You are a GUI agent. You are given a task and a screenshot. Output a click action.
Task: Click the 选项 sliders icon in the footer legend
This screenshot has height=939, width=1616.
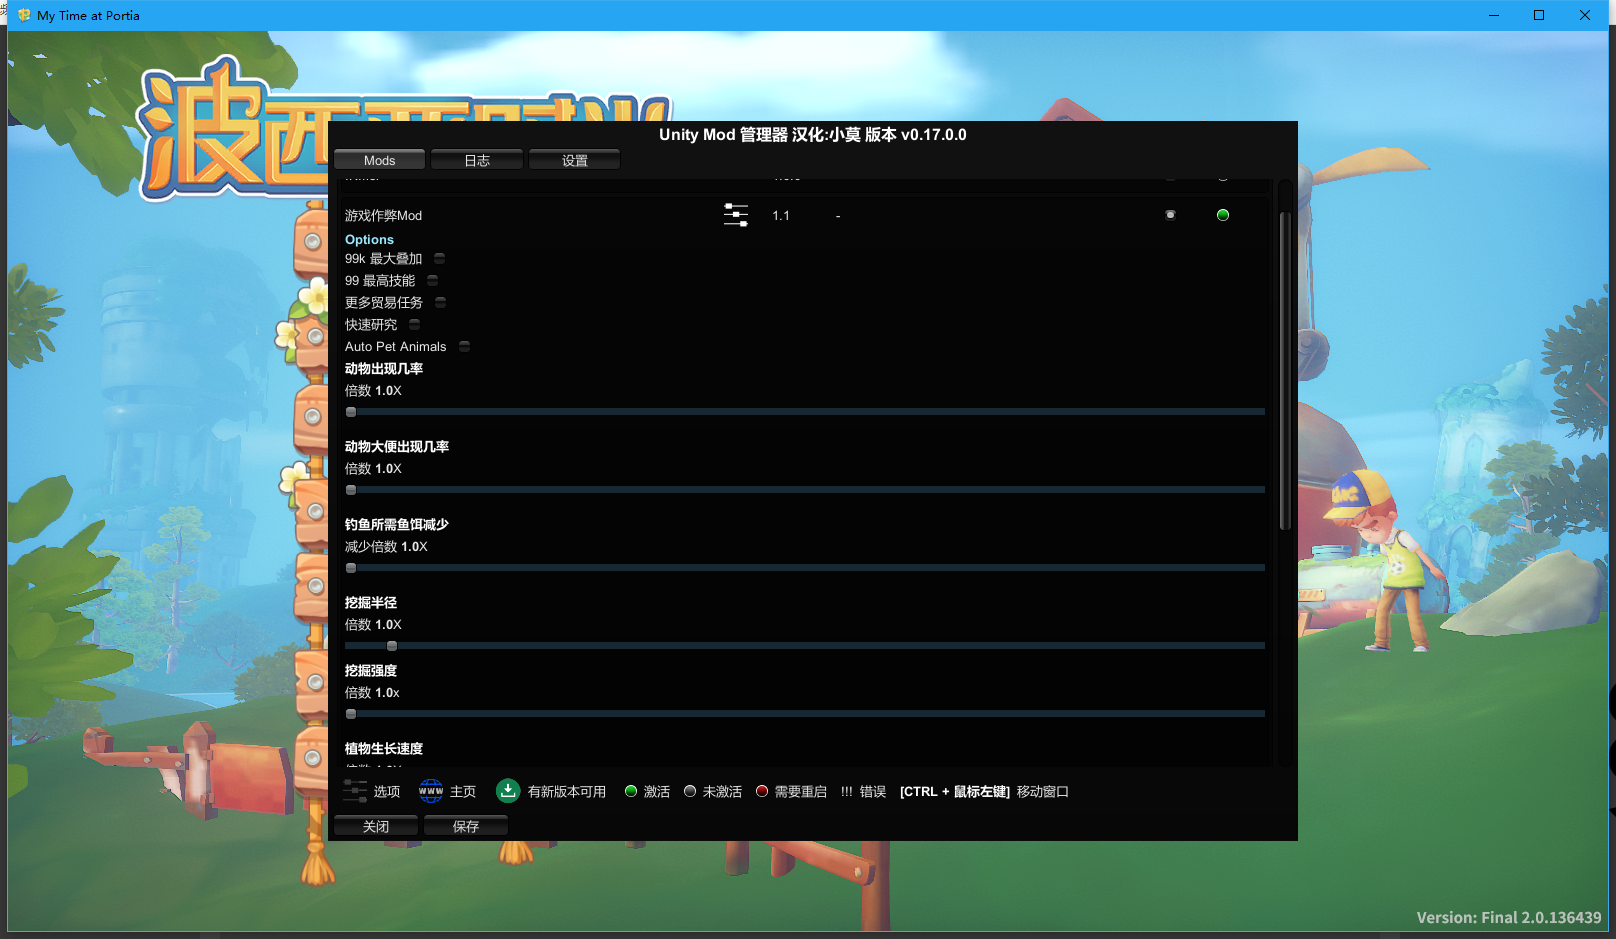pos(355,791)
